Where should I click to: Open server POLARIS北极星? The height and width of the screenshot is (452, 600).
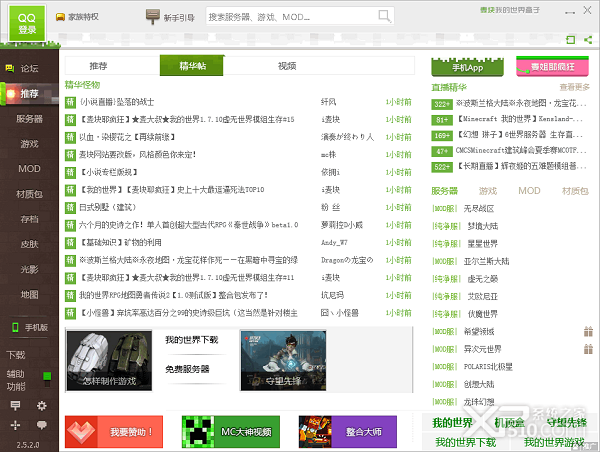point(488,367)
